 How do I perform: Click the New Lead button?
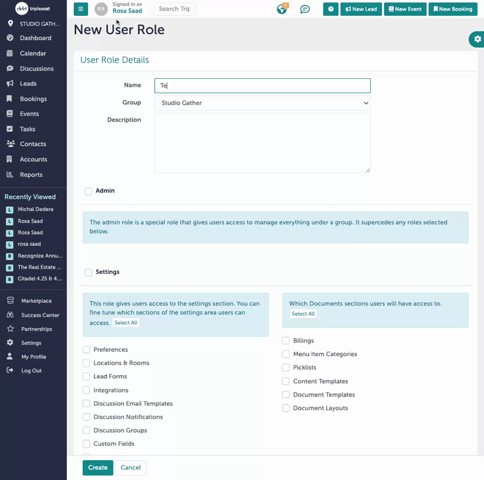(361, 9)
